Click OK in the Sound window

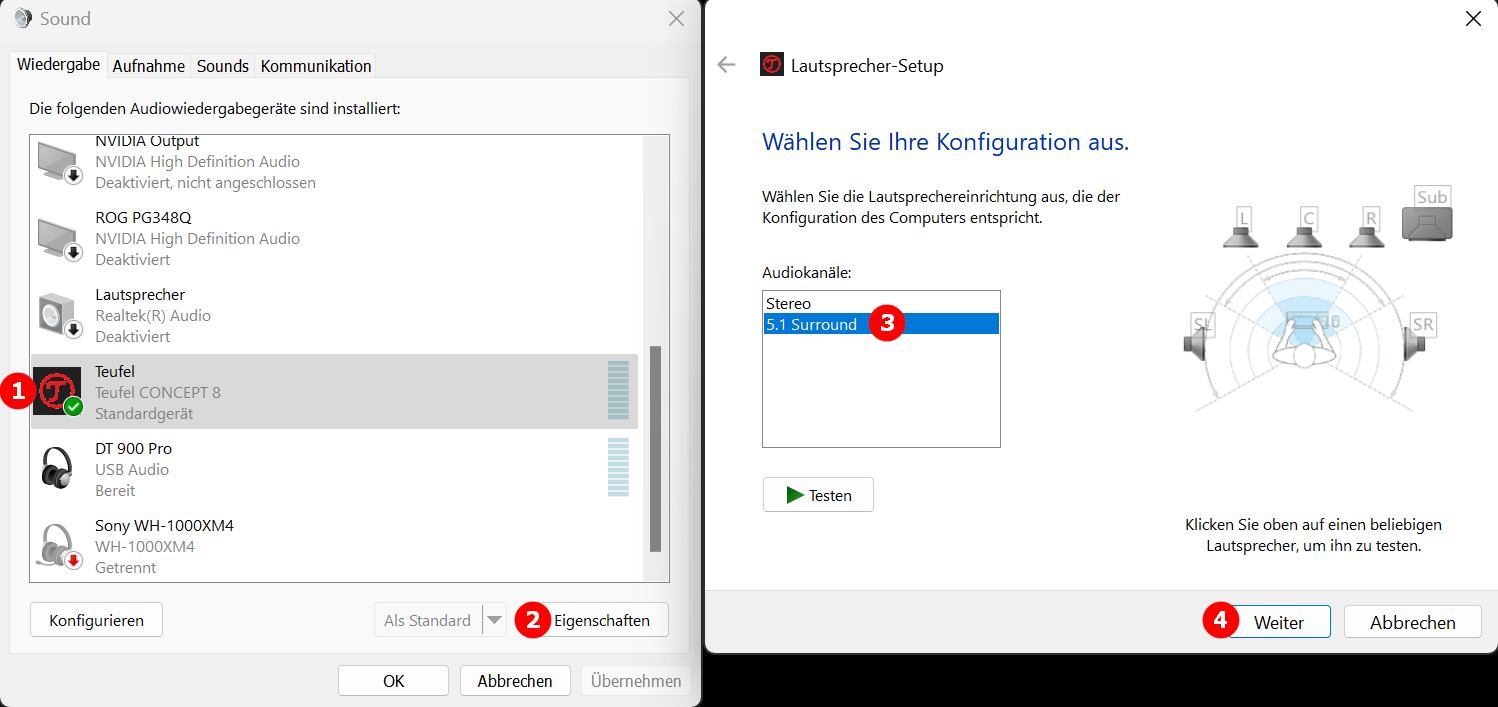394,681
